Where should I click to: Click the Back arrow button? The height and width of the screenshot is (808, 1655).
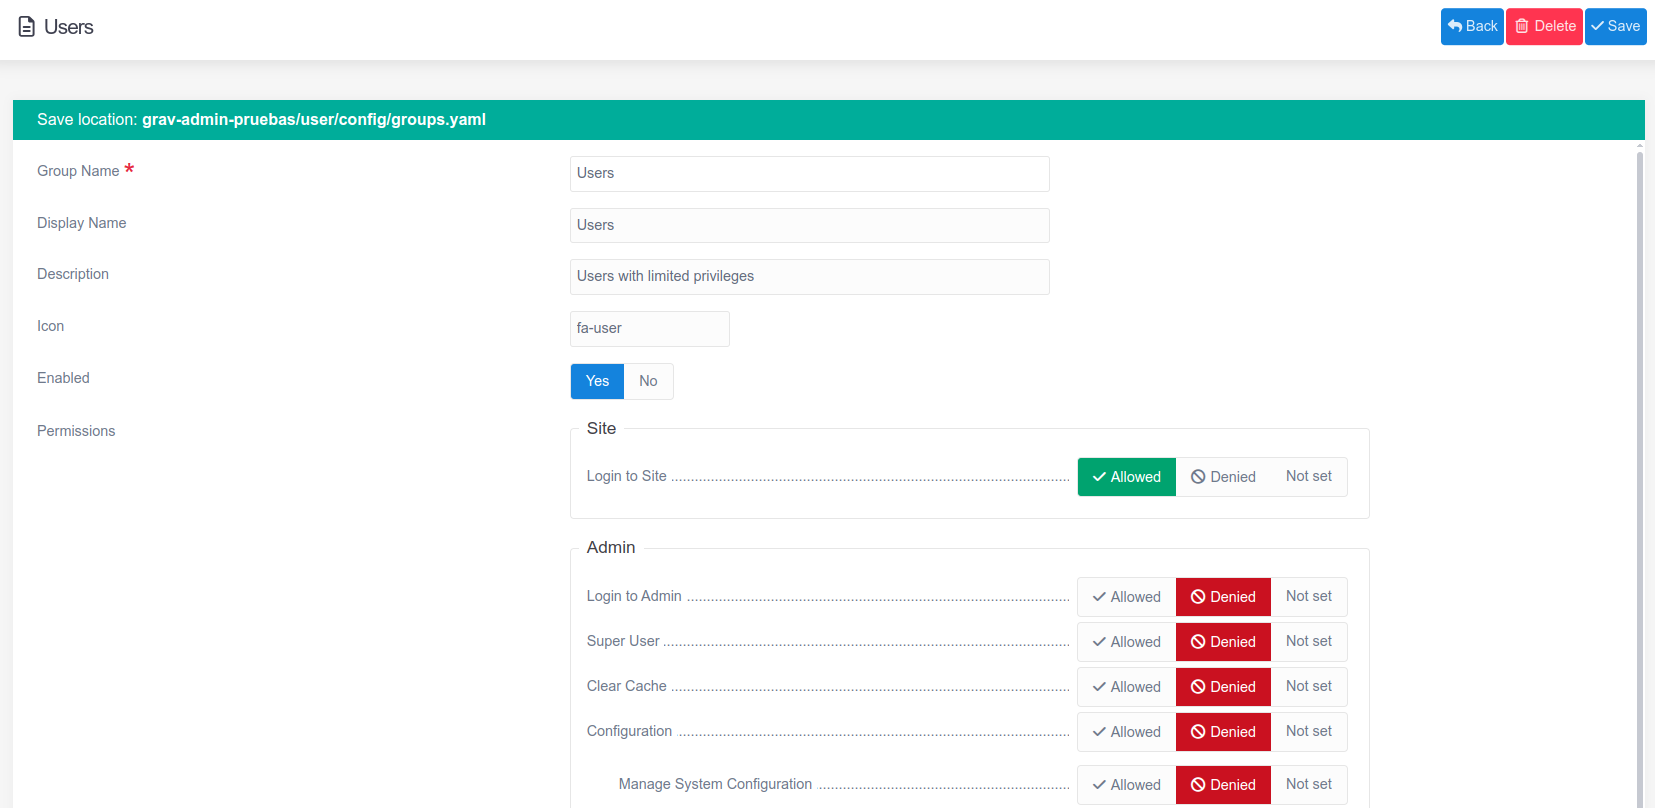click(1472, 27)
